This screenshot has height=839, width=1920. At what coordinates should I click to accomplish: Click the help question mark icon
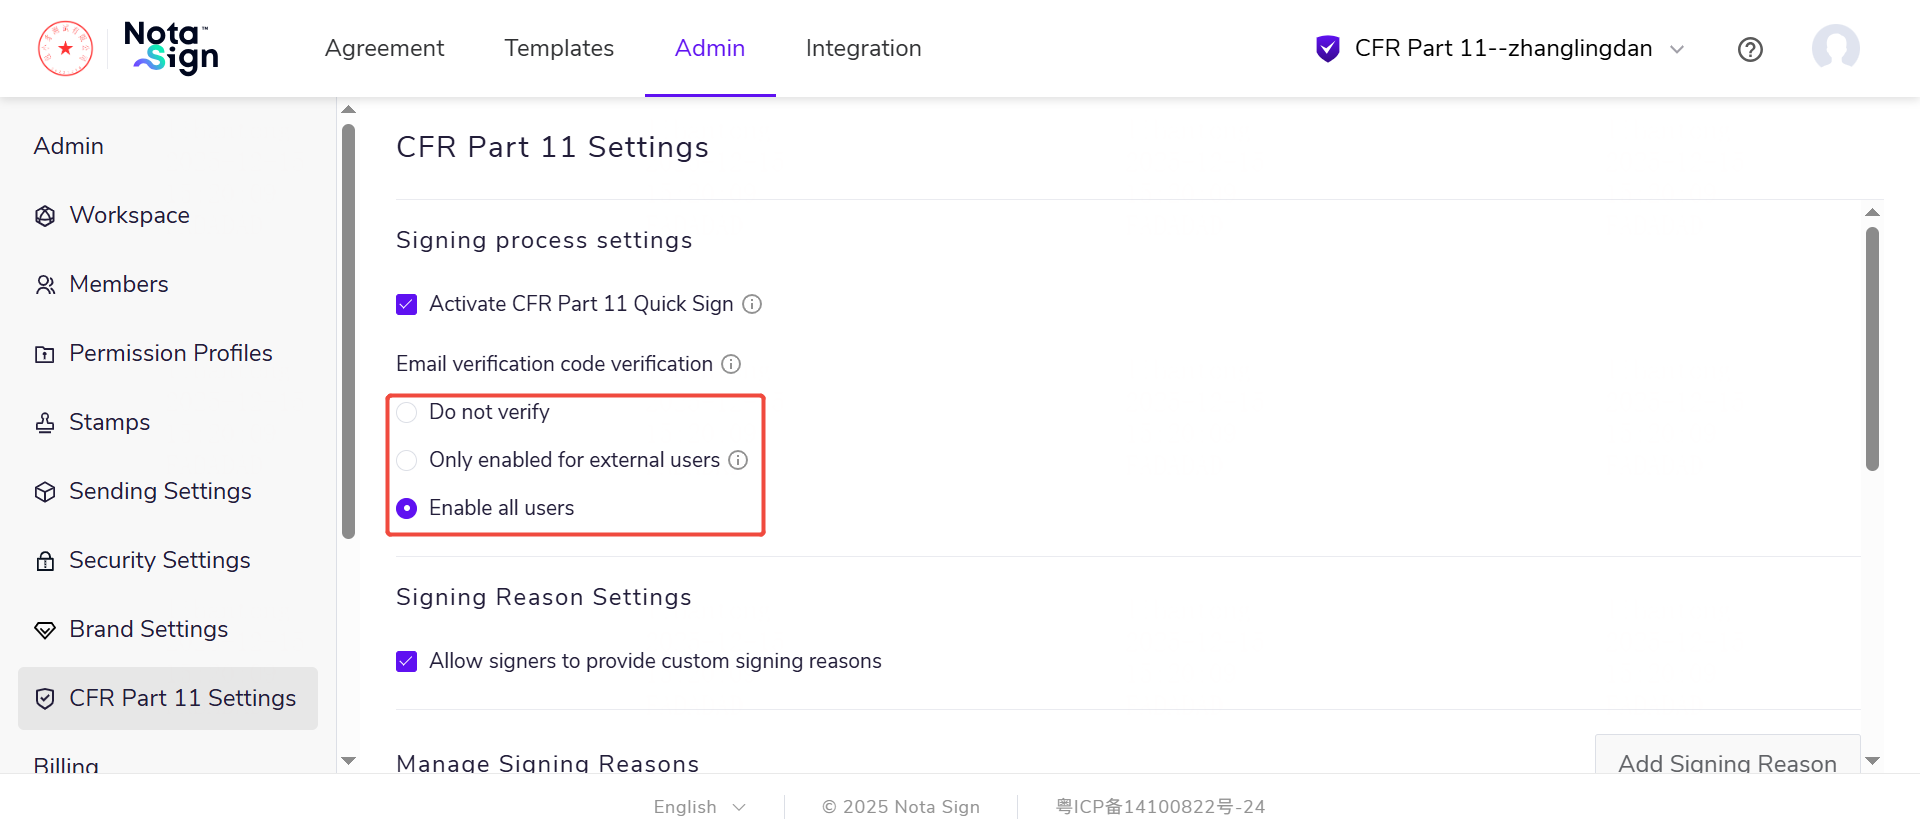tap(1750, 49)
